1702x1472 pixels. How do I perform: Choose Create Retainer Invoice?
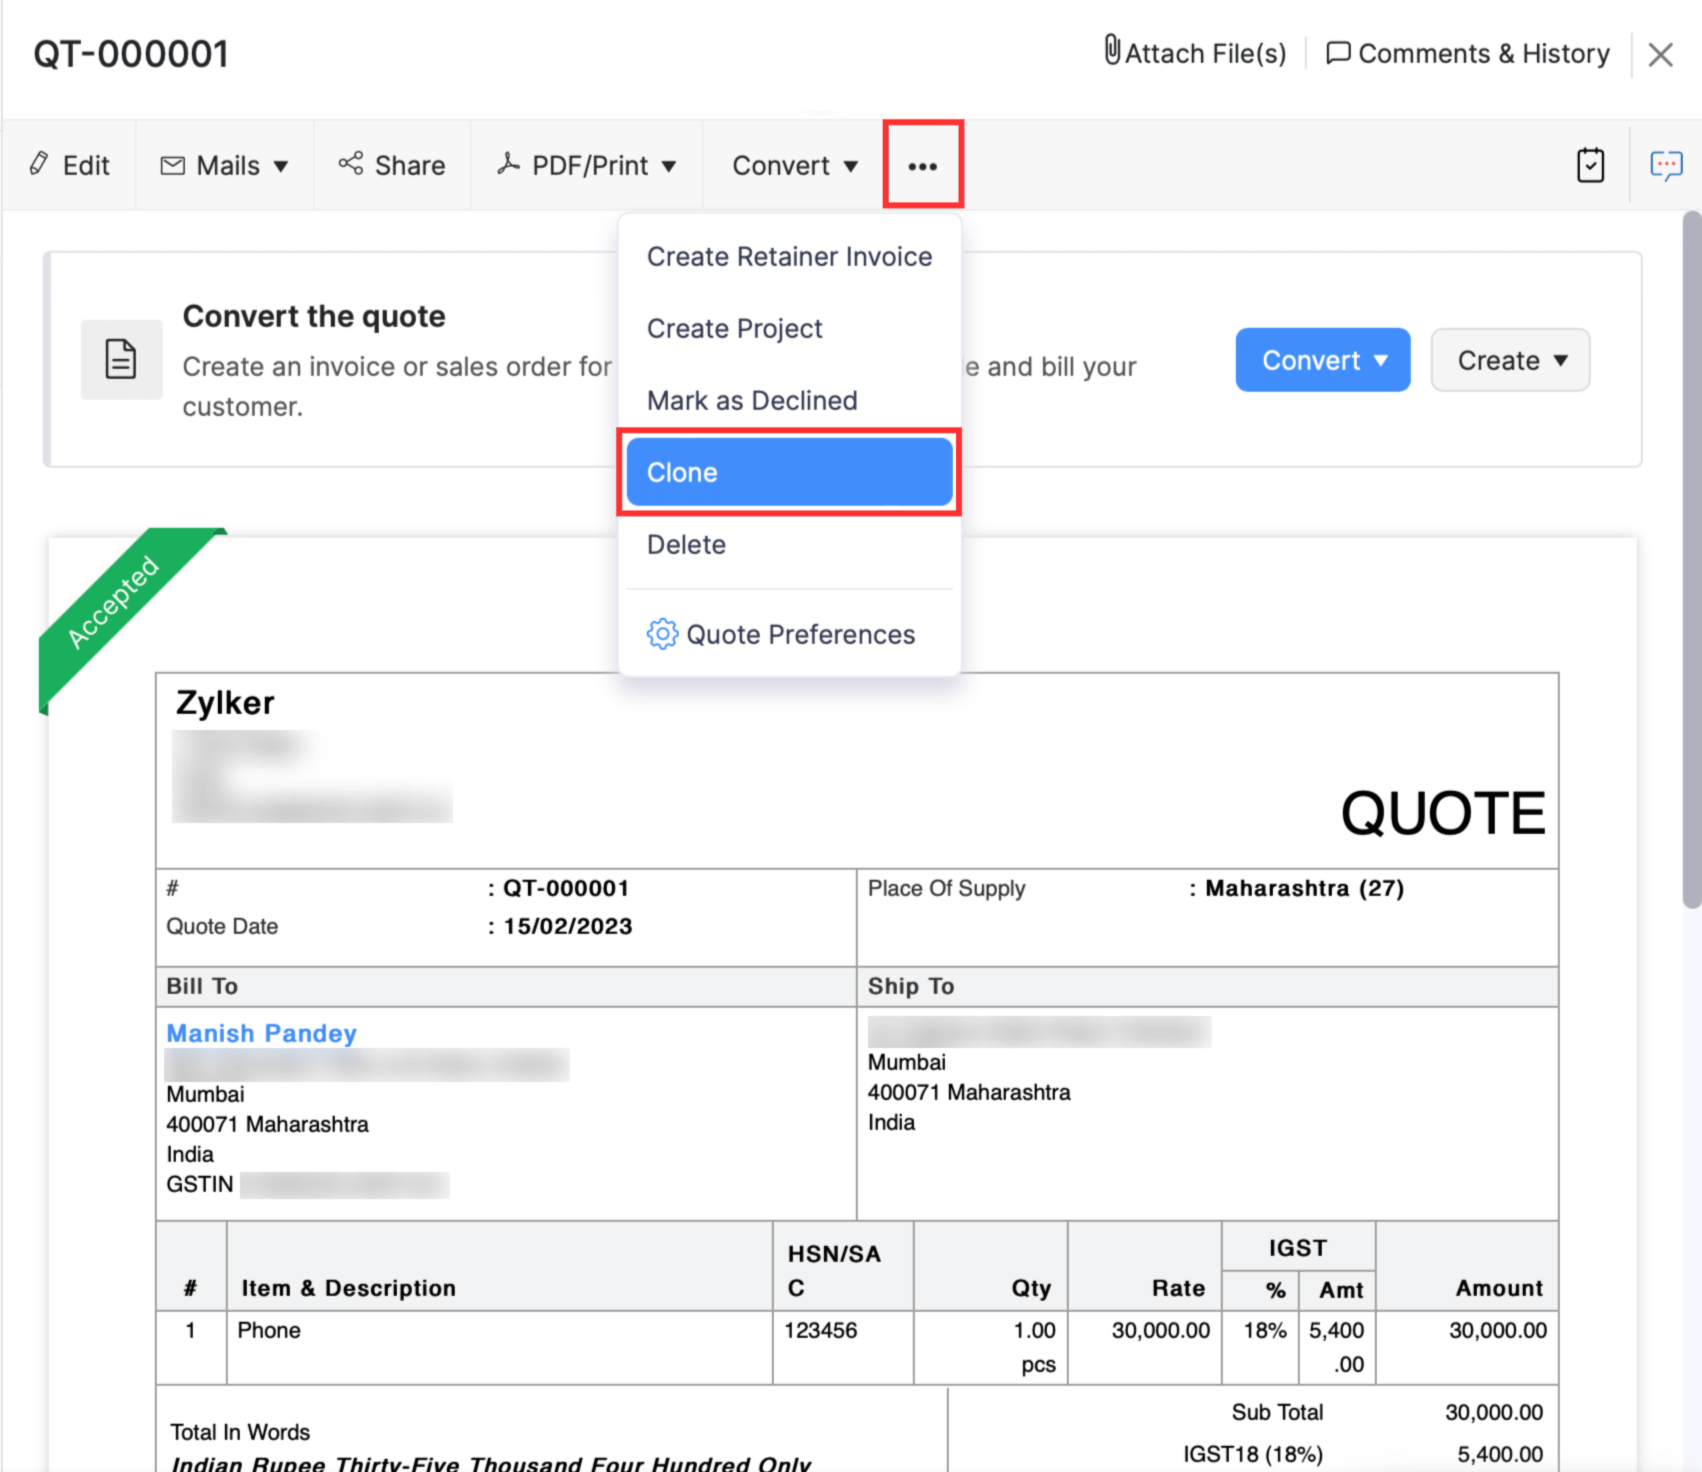789,257
